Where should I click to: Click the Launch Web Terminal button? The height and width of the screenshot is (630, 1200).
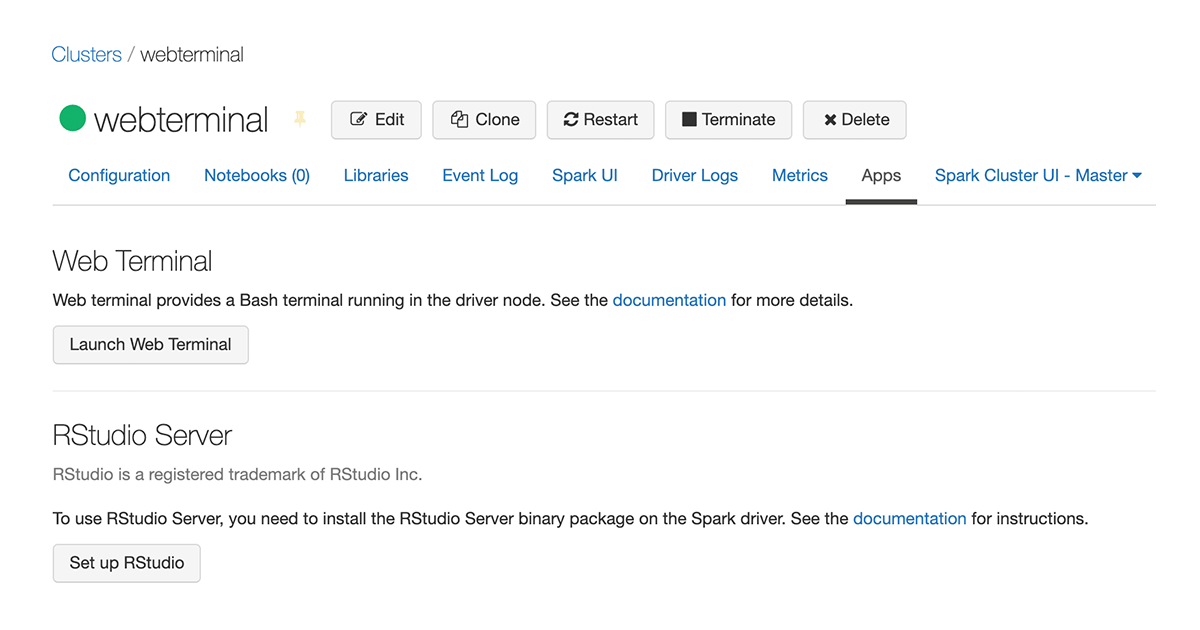pos(150,344)
